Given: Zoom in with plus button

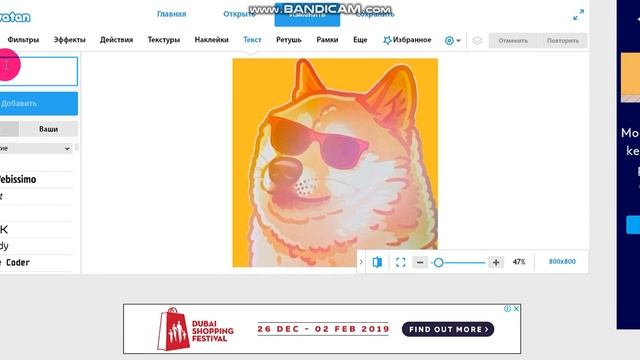Looking at the screenshot, I should click(x=496, y=262).
